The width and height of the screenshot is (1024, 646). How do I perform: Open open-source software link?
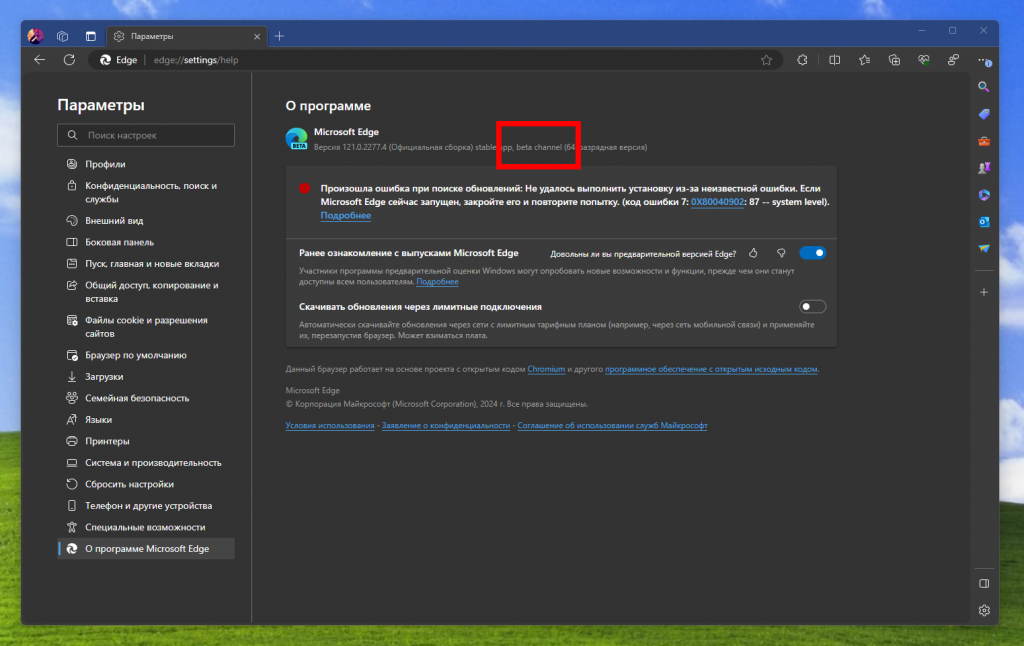[711, 369]
